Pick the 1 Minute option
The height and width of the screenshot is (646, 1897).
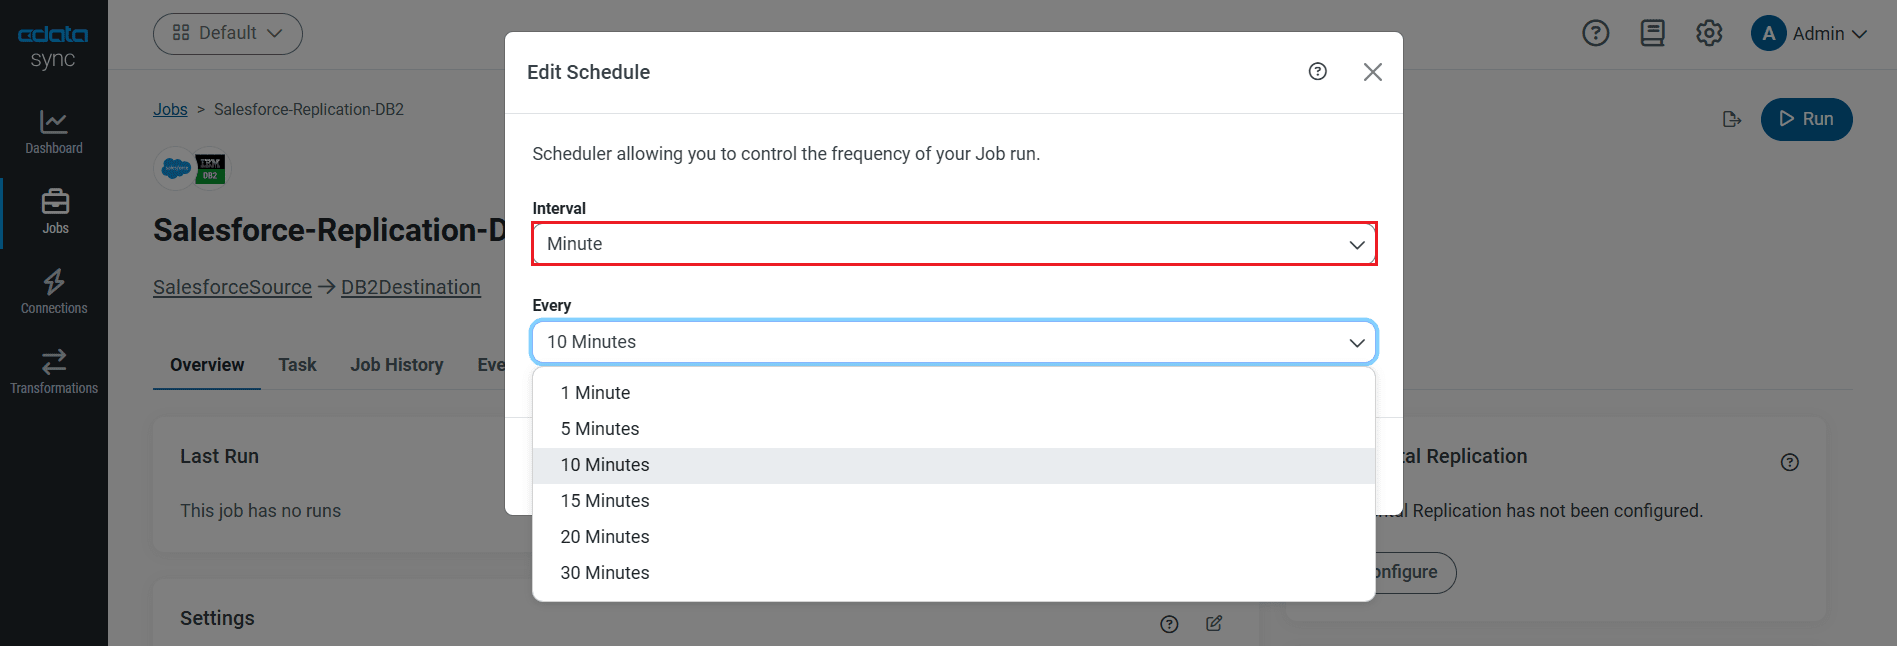click(595, 393)
